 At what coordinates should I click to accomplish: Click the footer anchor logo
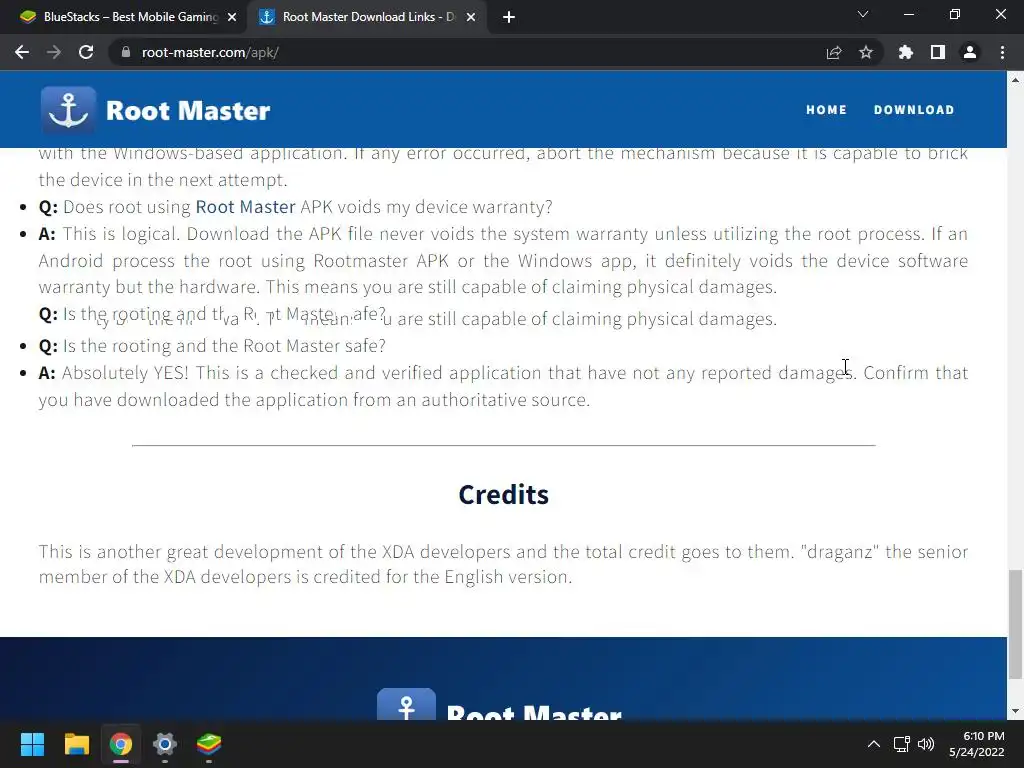406,704
